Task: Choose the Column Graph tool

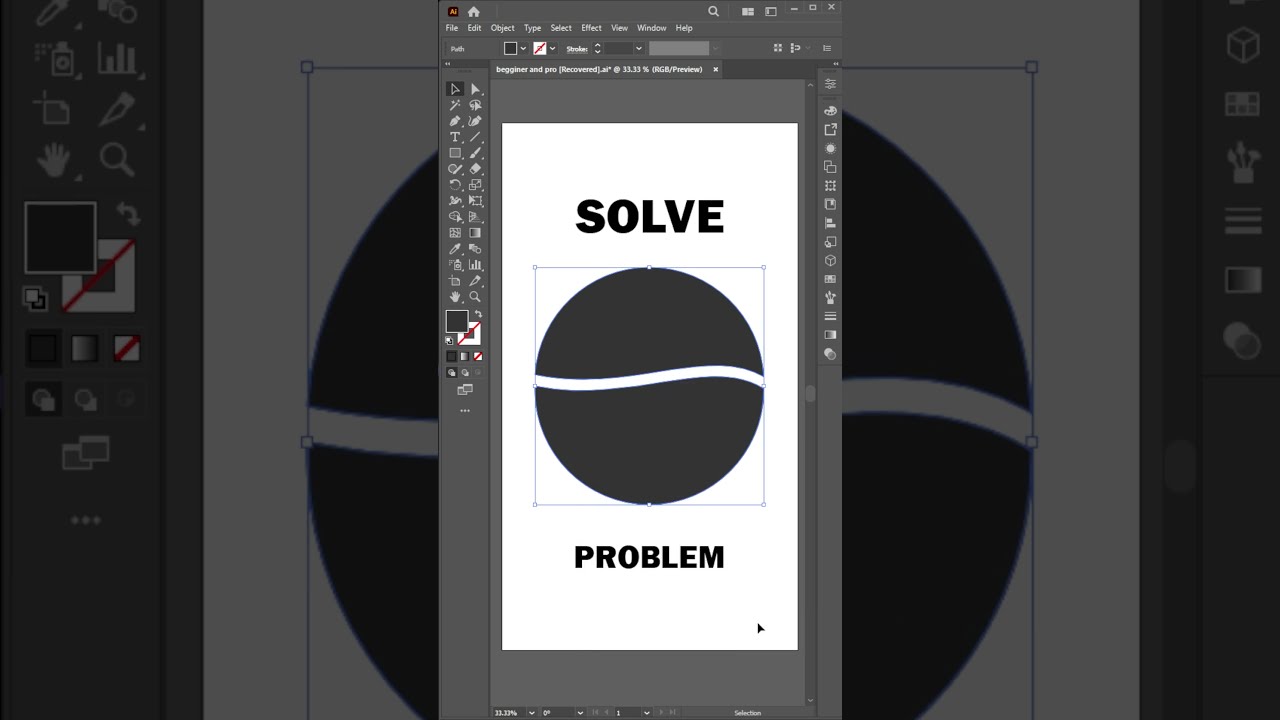Action: point(475,265)
